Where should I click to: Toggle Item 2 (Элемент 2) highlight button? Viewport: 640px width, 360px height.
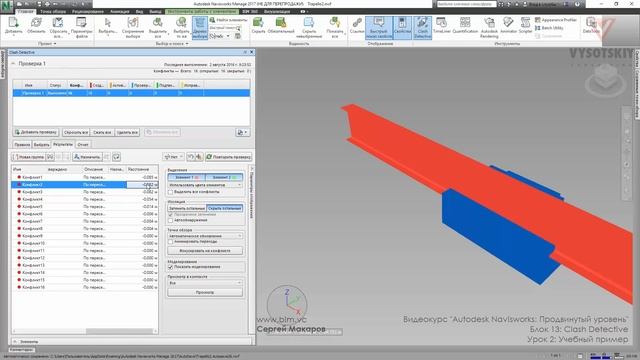(x=224, y=177)
